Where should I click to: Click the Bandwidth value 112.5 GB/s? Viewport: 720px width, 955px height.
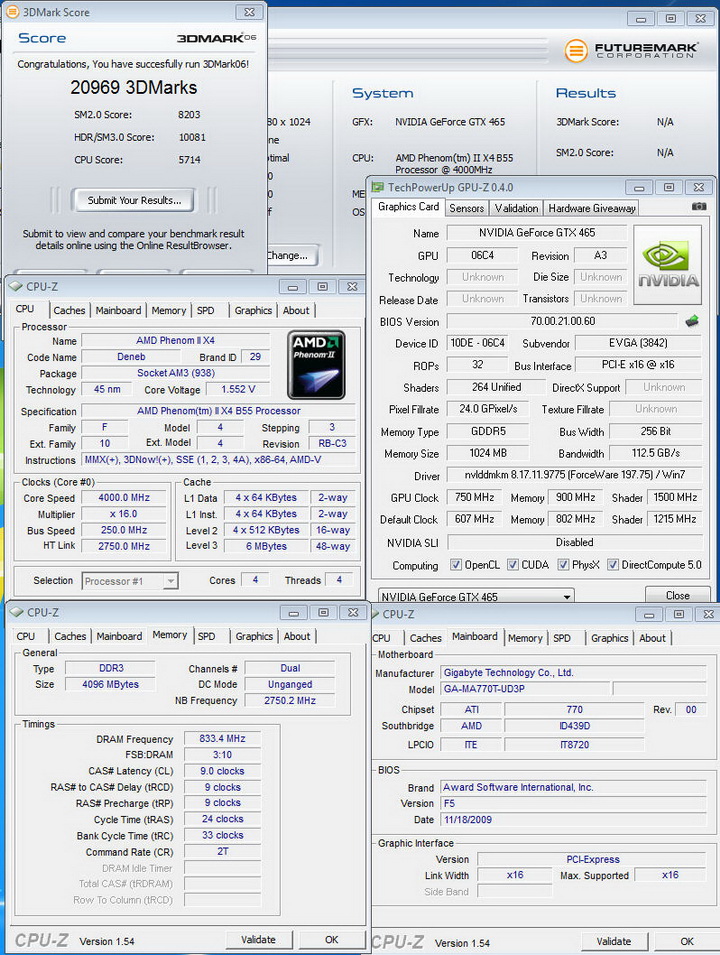pos(655,453)
